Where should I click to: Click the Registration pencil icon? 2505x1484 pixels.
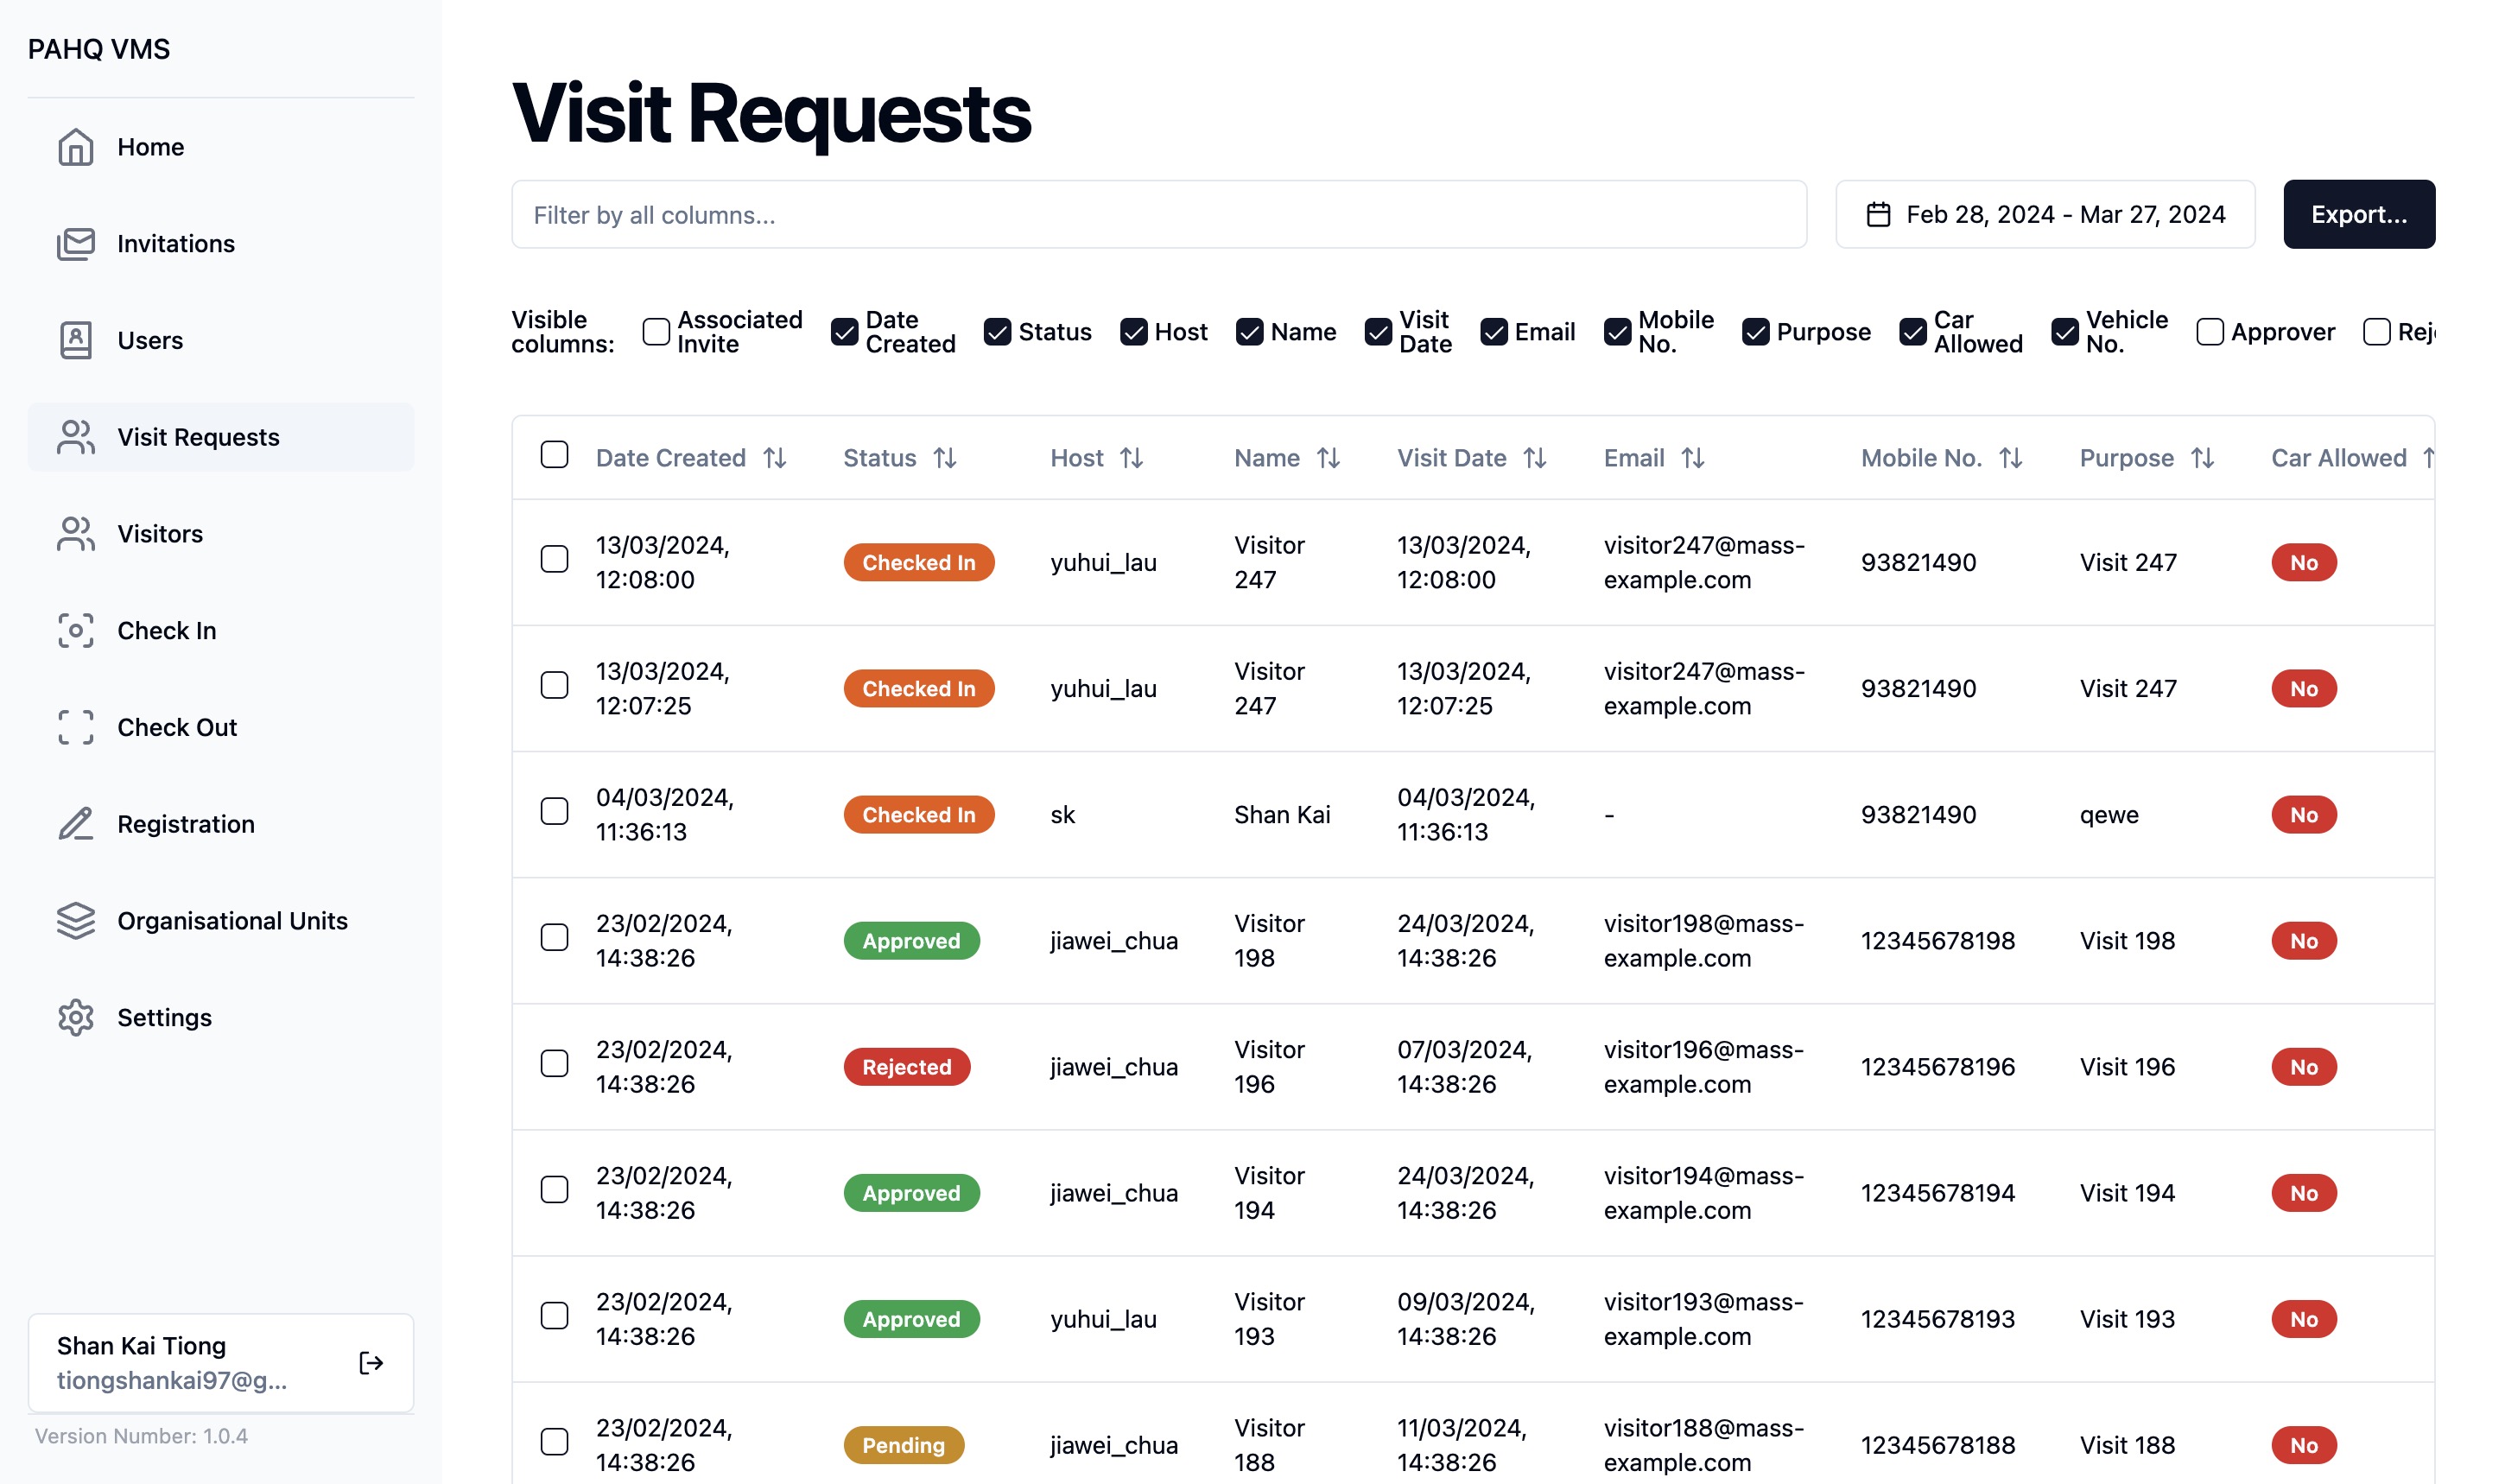point(75,824)
